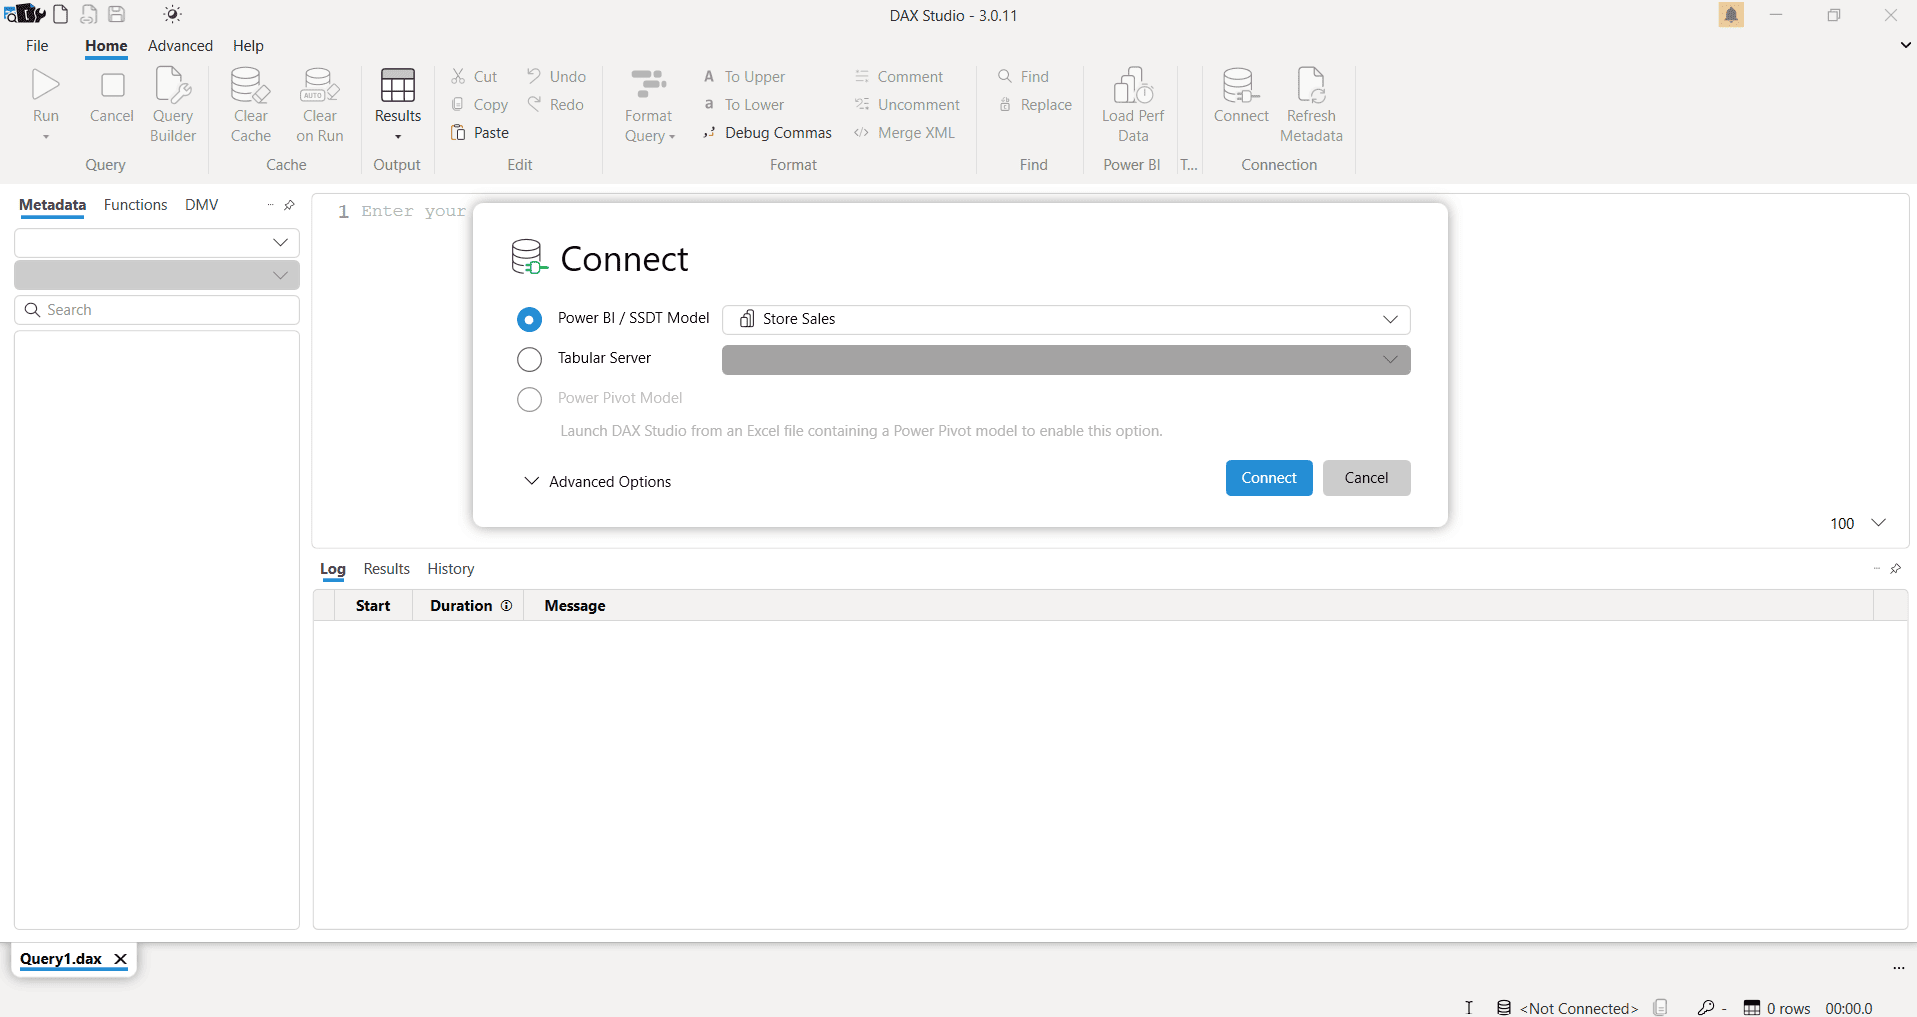Click the notification bell icon
1917x1017 pixels.
click(1731, 15)
